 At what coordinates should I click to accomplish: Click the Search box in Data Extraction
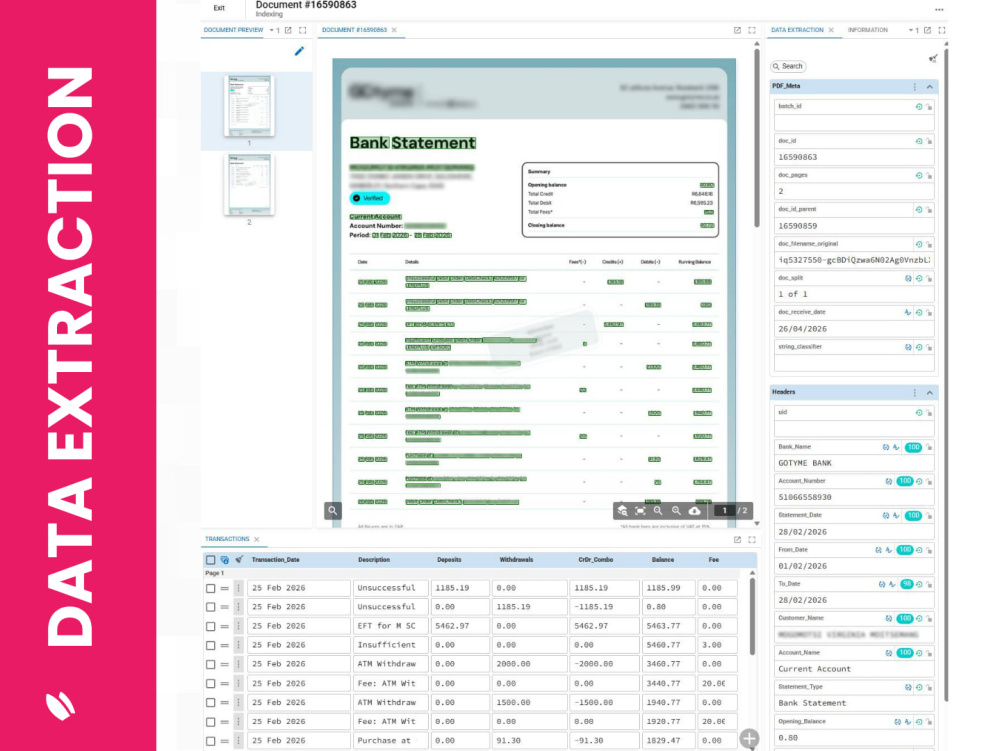788,66
